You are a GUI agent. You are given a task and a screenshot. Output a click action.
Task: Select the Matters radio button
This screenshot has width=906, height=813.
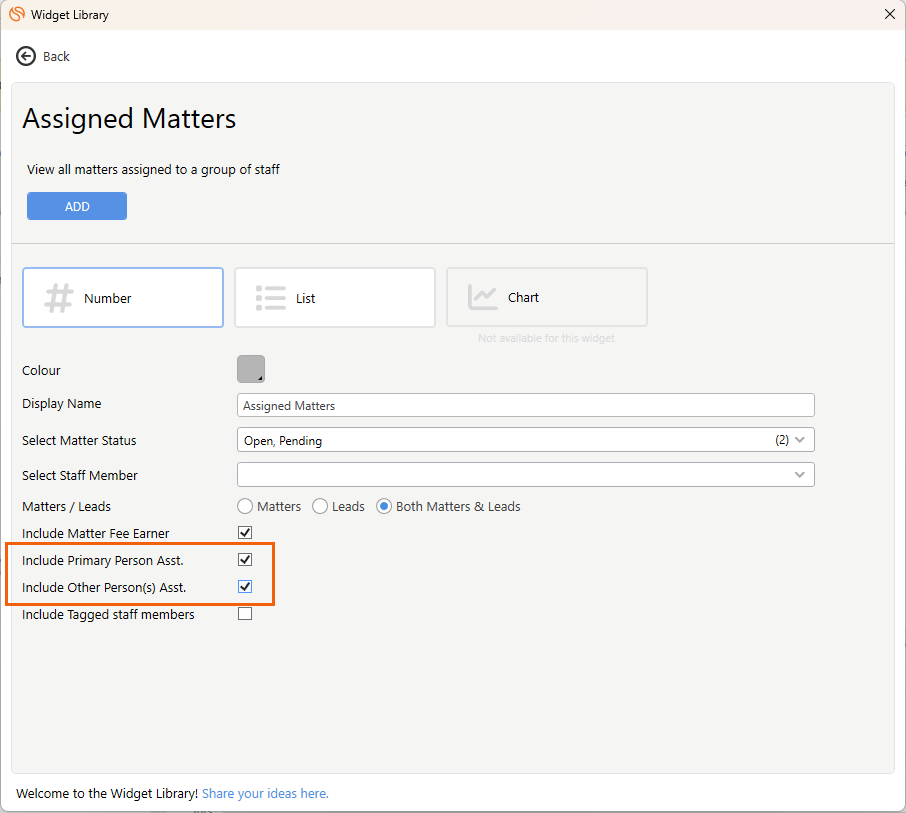(x=245, y=507)
